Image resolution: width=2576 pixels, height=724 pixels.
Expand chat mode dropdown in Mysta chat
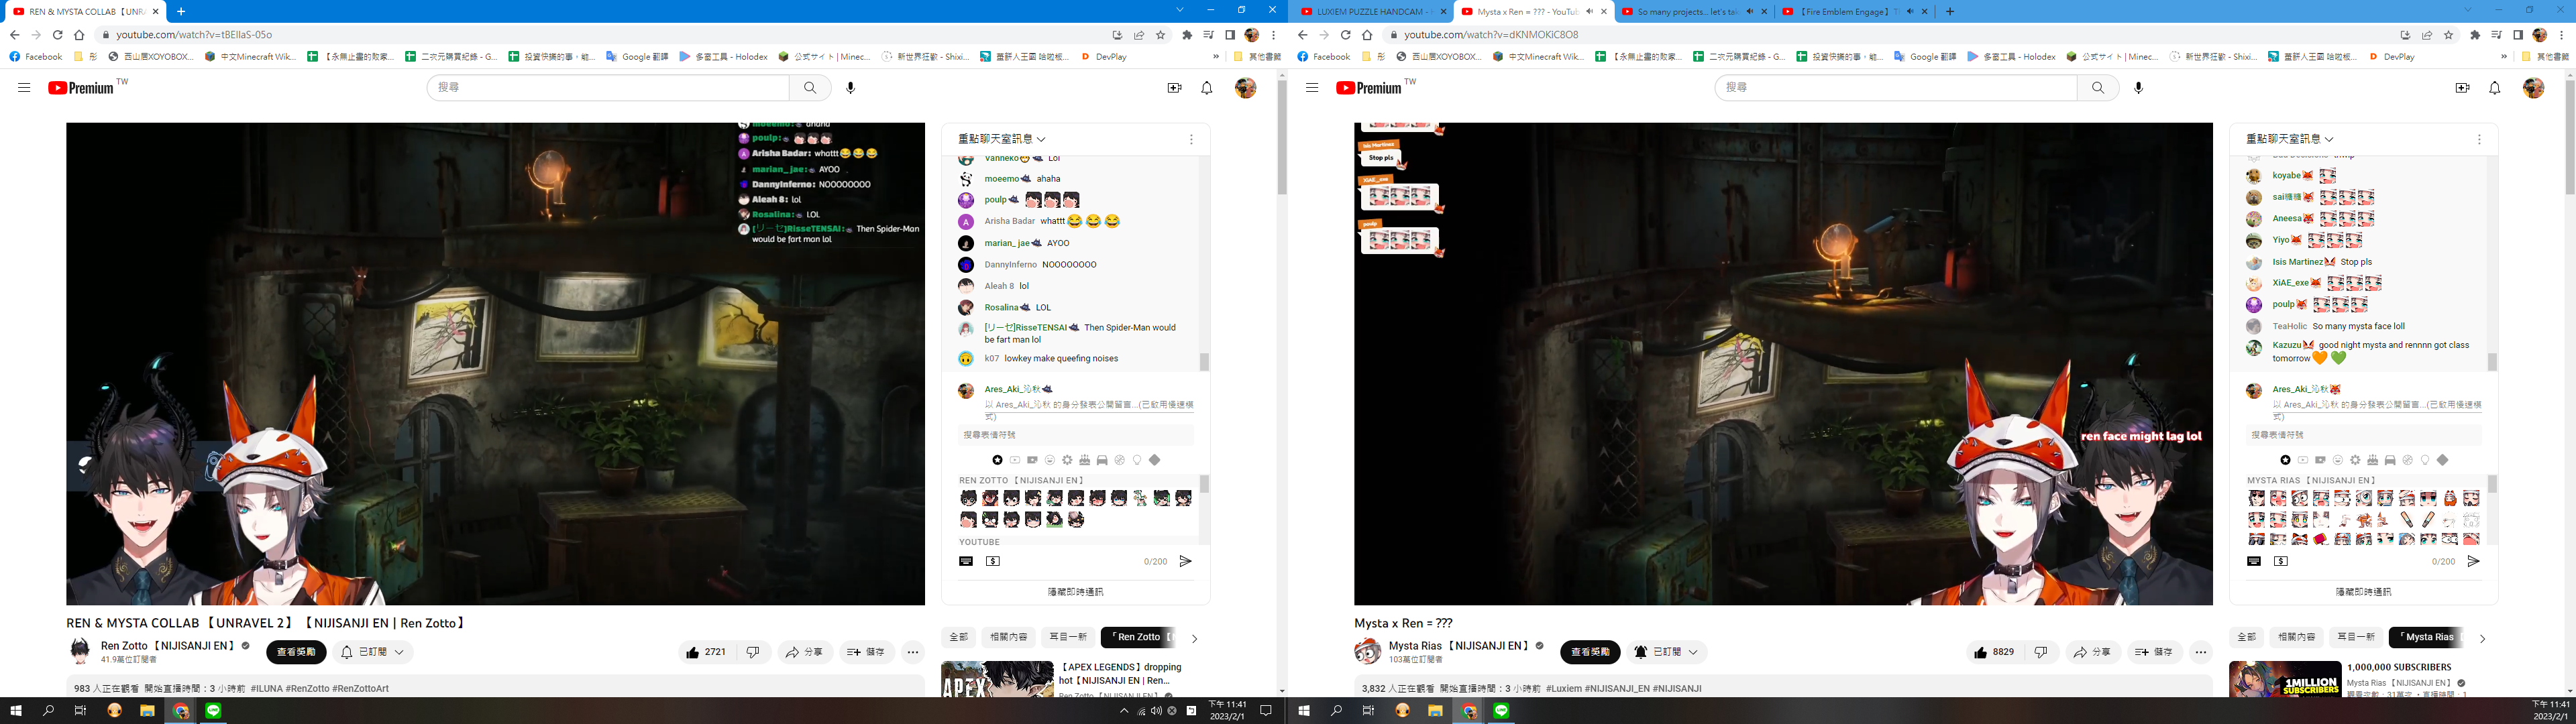tap(2290, 139)
